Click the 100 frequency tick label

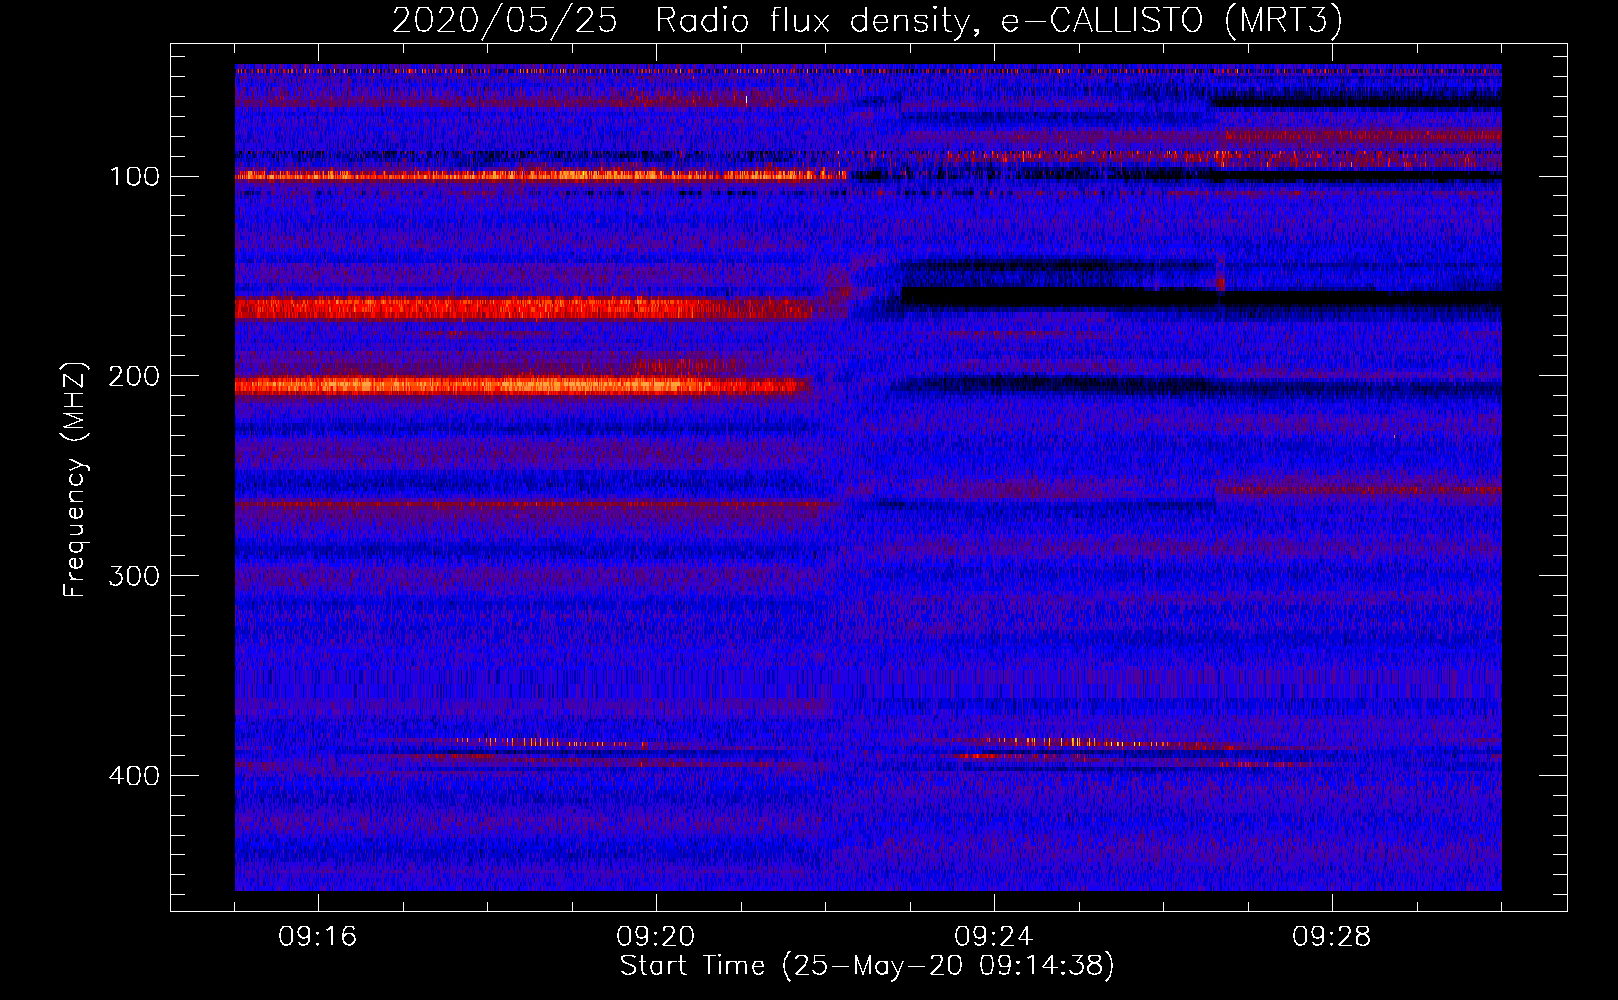[x=135, y=177]
